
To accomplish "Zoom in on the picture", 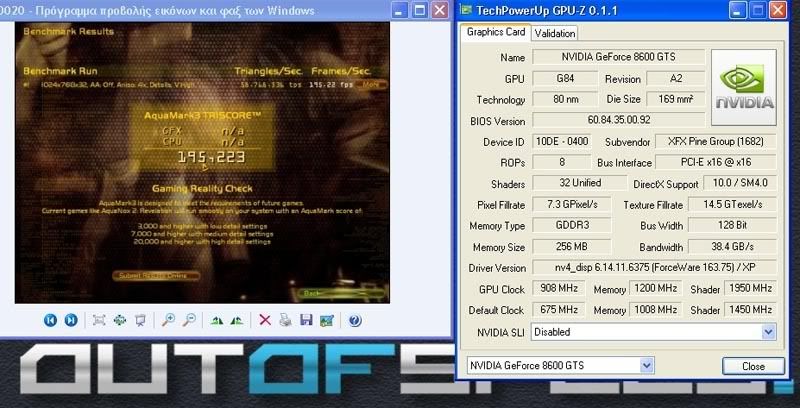I will (168, 320).
